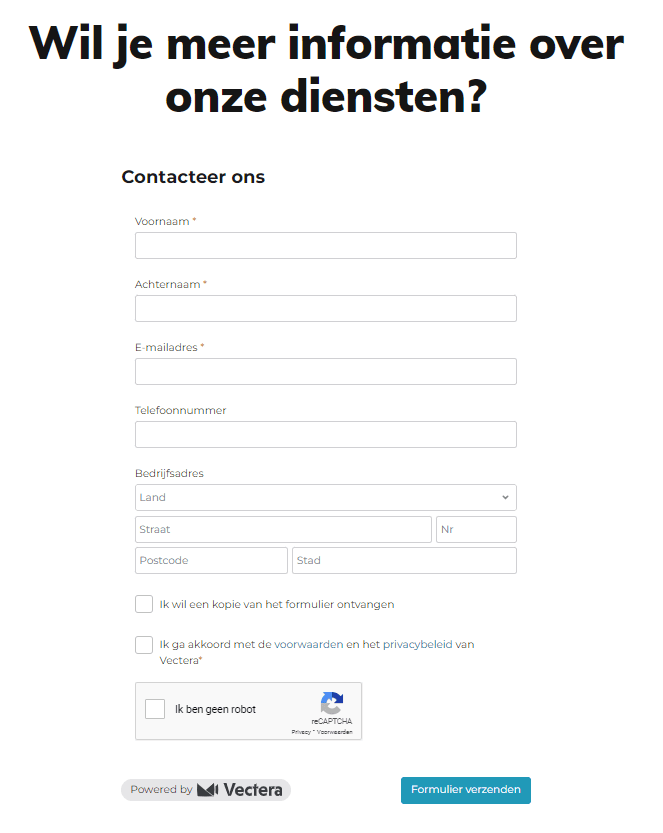Check the 'Ik ben geen robot' box
This screenshot has width=663, height=833.
click(x=155, y=709)
